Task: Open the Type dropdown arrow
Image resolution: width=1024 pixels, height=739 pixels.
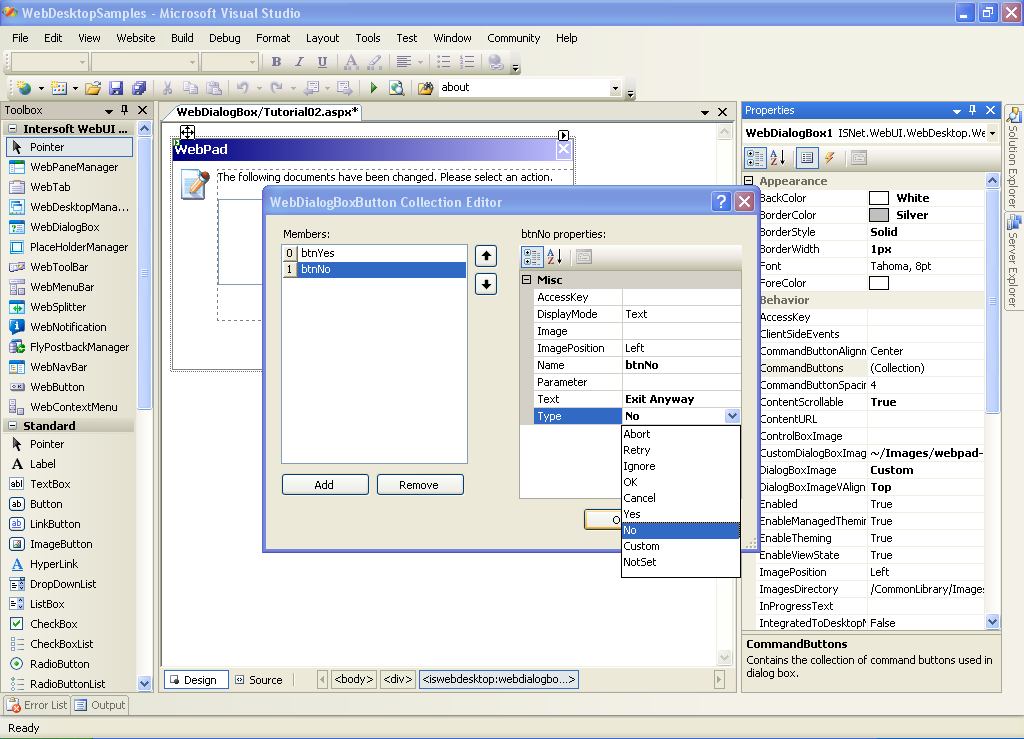Action: [732, 416]
